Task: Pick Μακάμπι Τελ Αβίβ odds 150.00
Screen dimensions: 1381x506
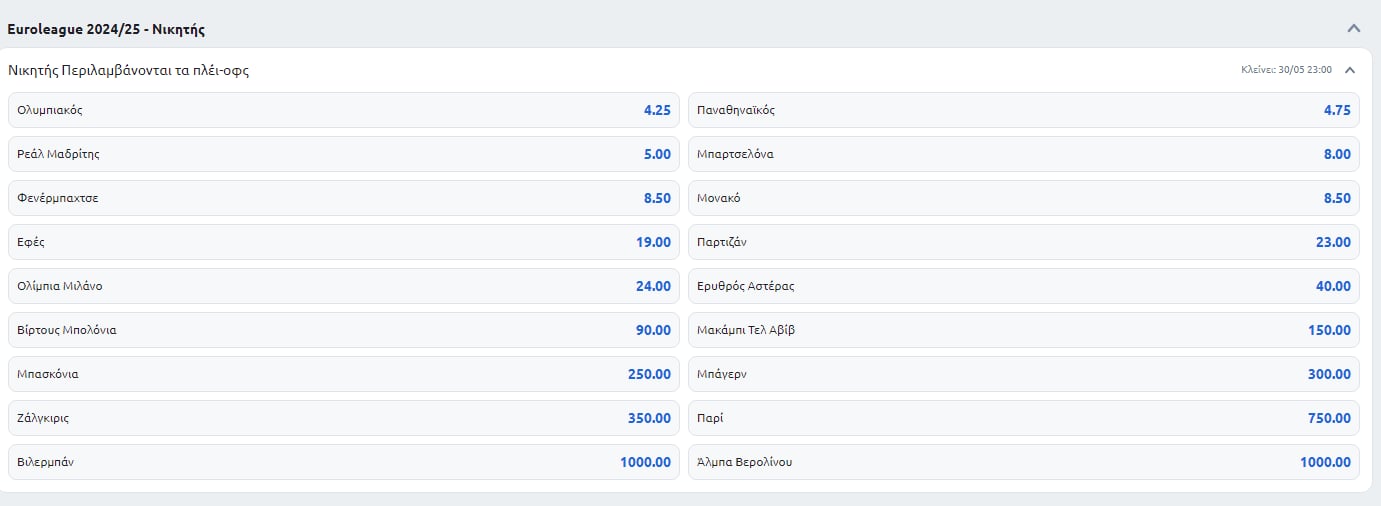Action: pyautogui.click(x=1023, y=330)
